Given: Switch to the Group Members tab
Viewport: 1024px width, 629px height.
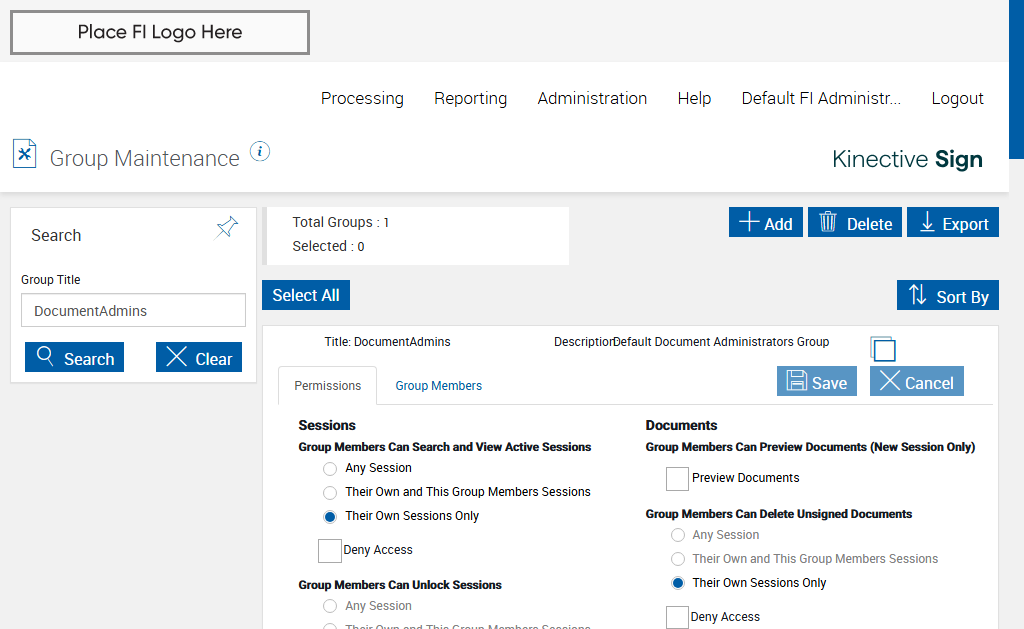Looking at the screenshot, I should point(438,386).
